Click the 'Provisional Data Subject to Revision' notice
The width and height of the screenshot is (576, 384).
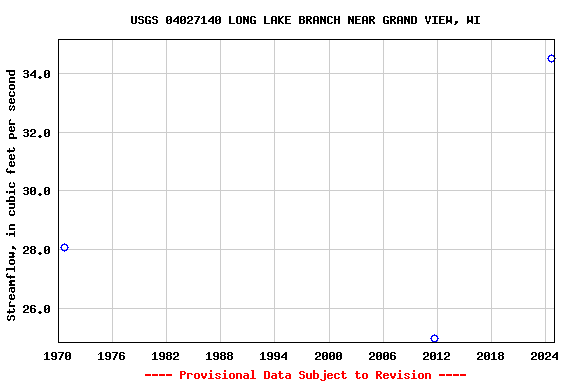305,375
